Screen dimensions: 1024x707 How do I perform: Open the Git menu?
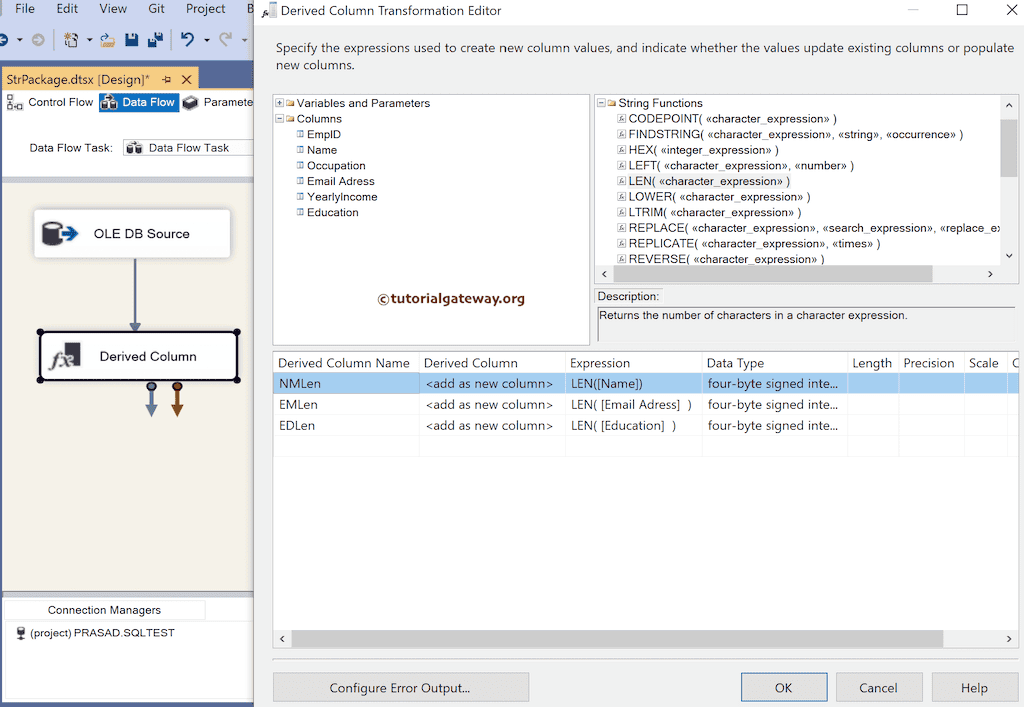pos(156,9)
